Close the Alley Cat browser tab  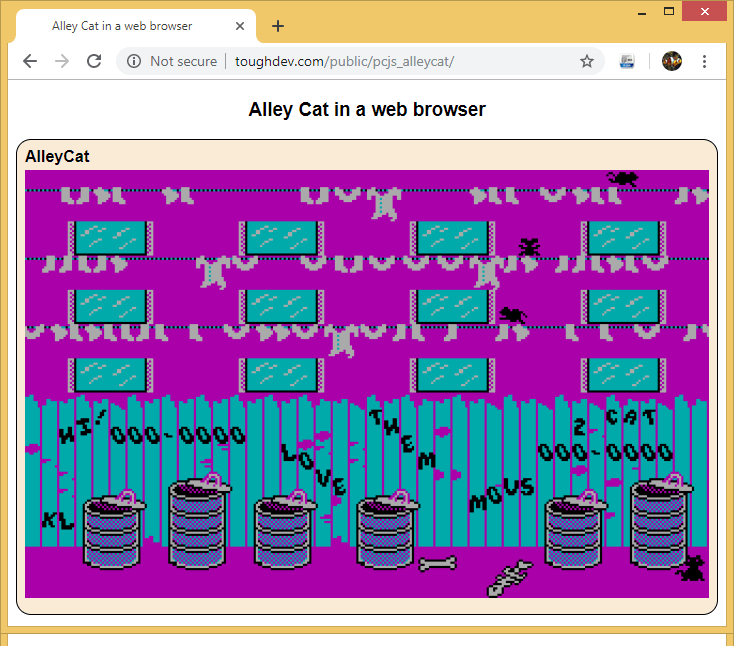point(240,26)
